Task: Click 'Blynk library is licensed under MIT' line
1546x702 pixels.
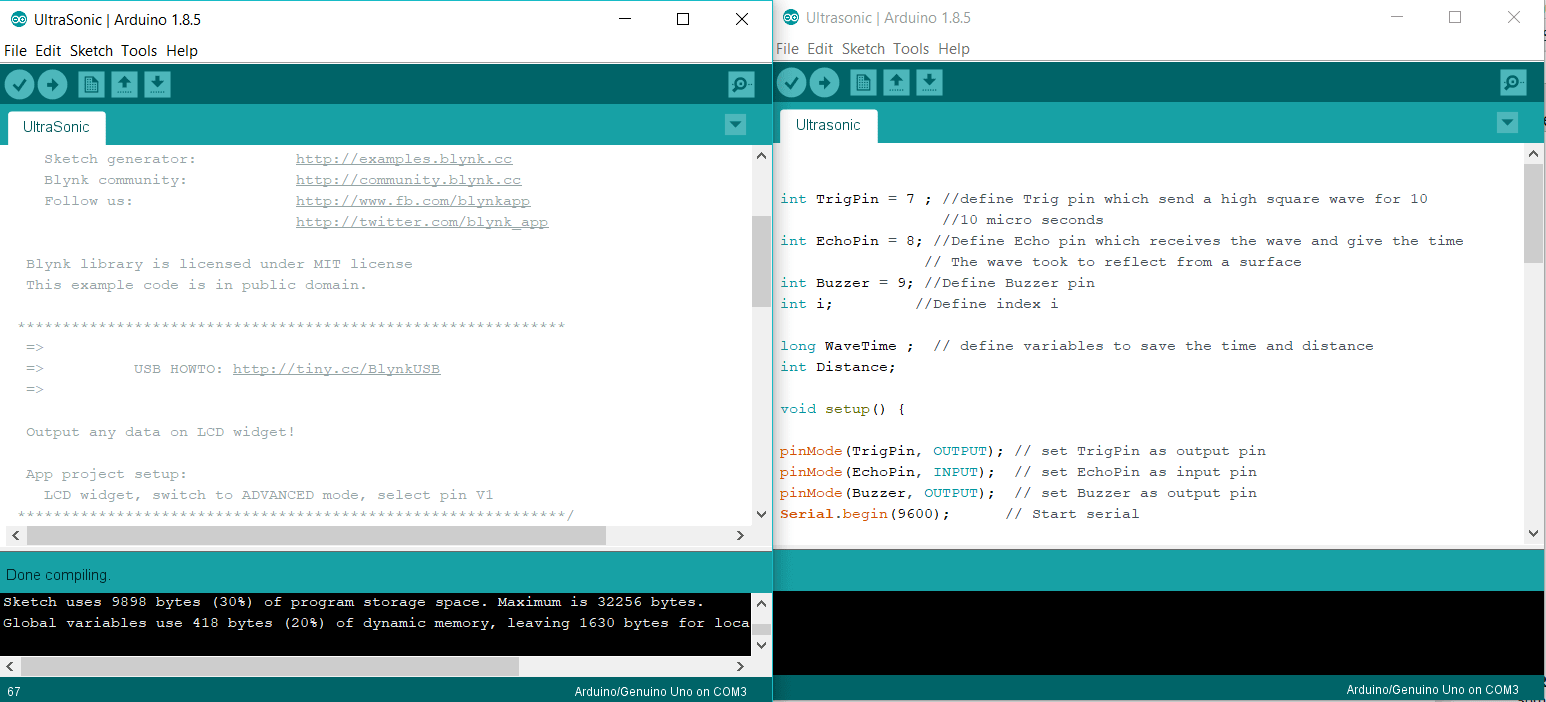Action: click(219, 264)
